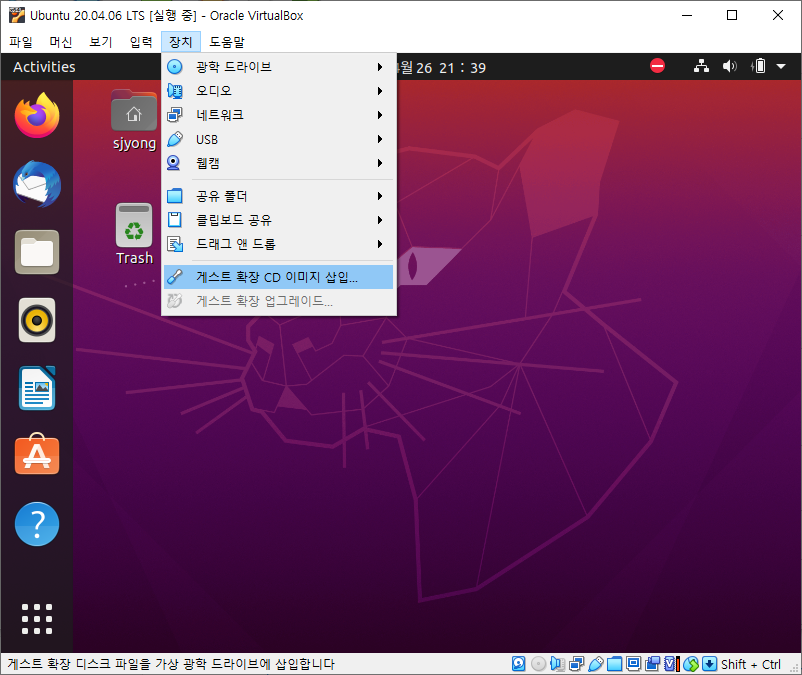802x675 pixels.
Task: Click keyboard capture arrow status icon
Action: tap(709, 664)
